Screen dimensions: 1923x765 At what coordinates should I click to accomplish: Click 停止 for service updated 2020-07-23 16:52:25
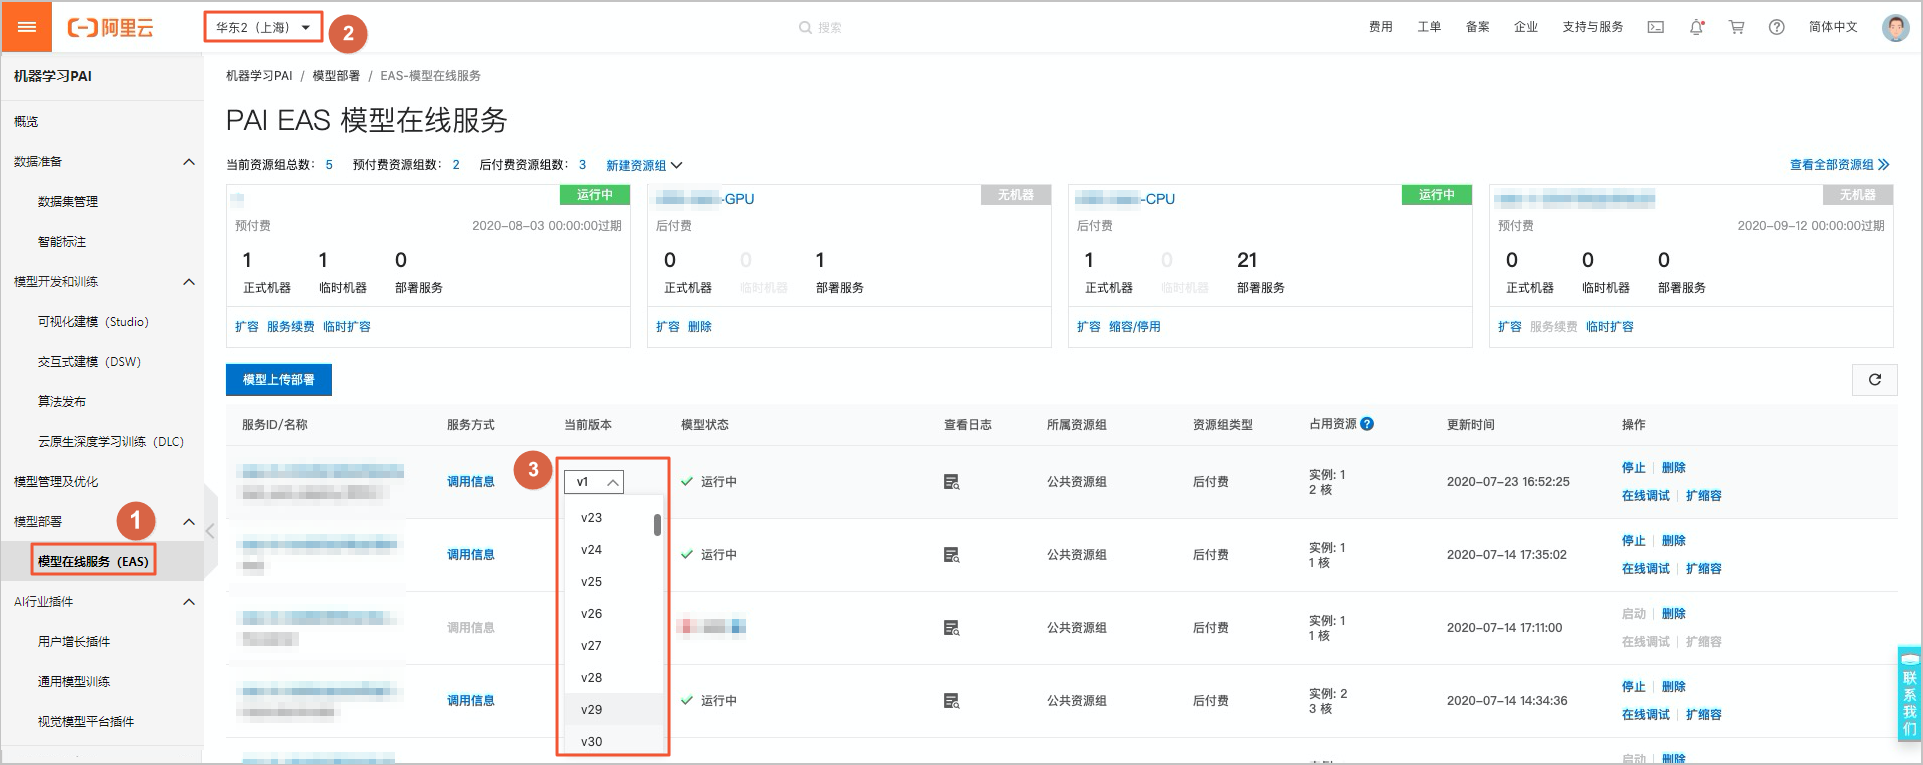(x=1634, y=468)
